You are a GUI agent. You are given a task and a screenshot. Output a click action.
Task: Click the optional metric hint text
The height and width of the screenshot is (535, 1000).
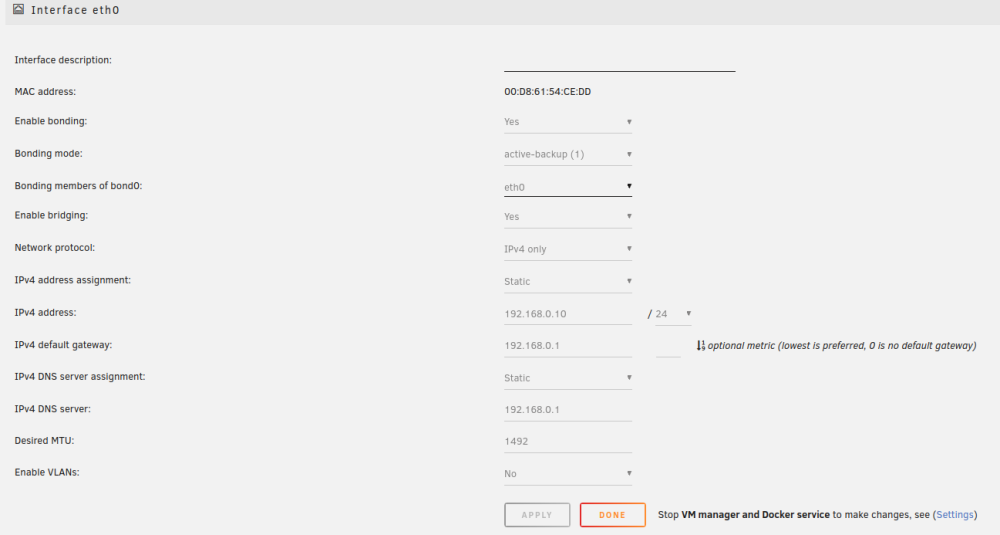(x=842, y=346)
